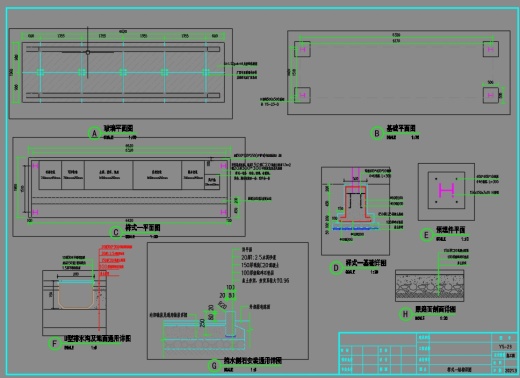The image size is (520, 378).
Task: Select the U-shaped drainage channel outline in detail F
Action: pos(76,296)
